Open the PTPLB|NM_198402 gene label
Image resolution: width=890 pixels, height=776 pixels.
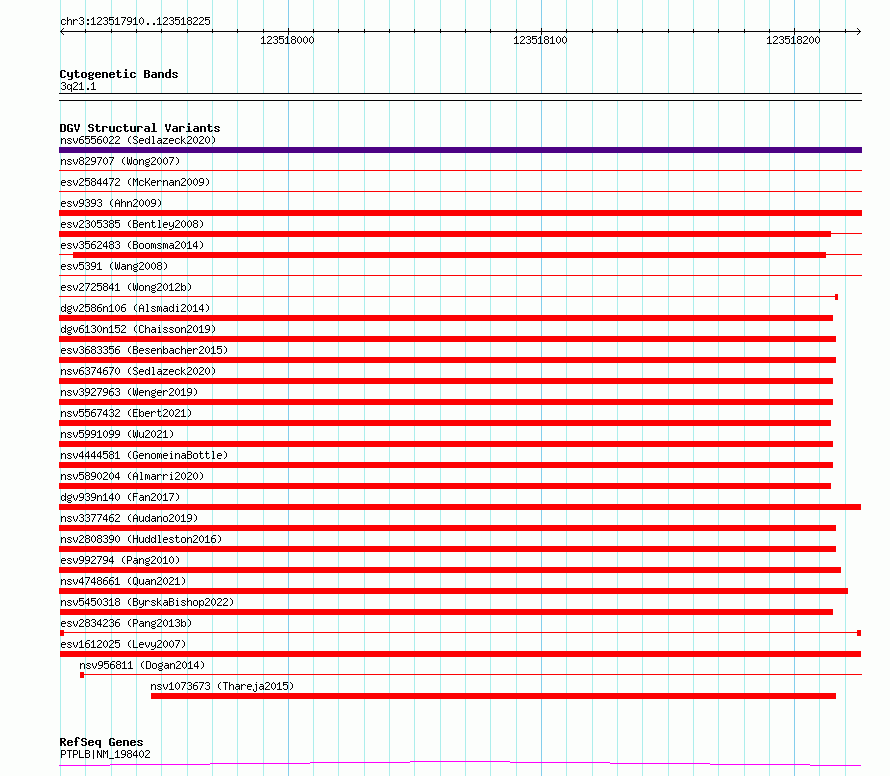click(x=105, y=754)
